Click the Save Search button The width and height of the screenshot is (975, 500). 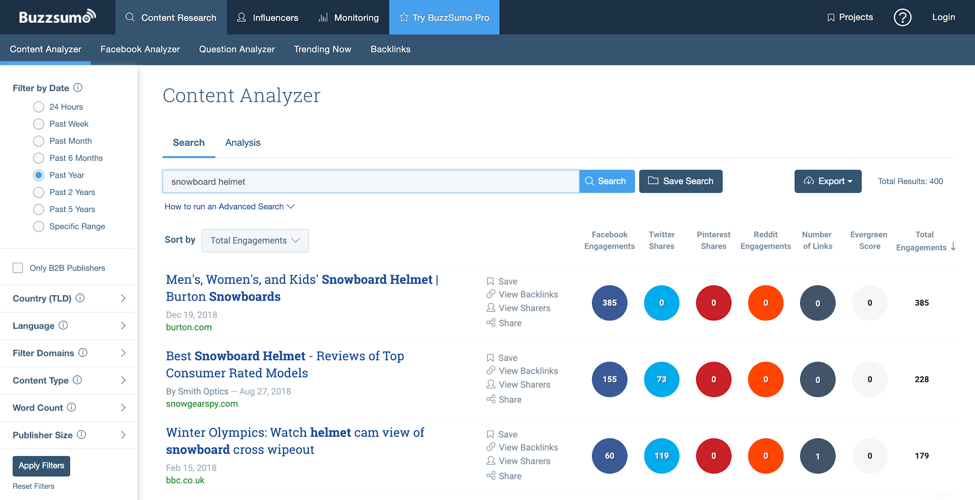click(680, 181)
